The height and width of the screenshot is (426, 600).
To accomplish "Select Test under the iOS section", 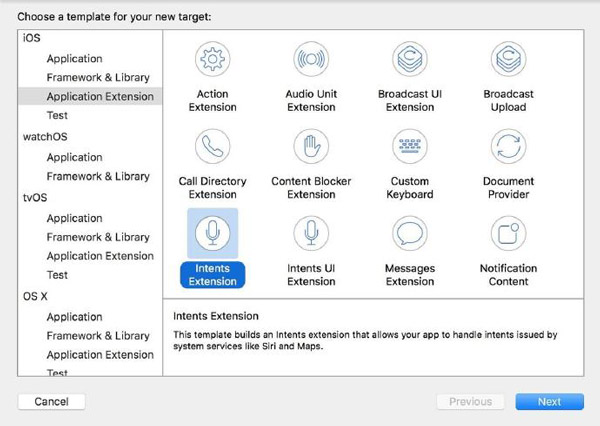I will [57, 115].
